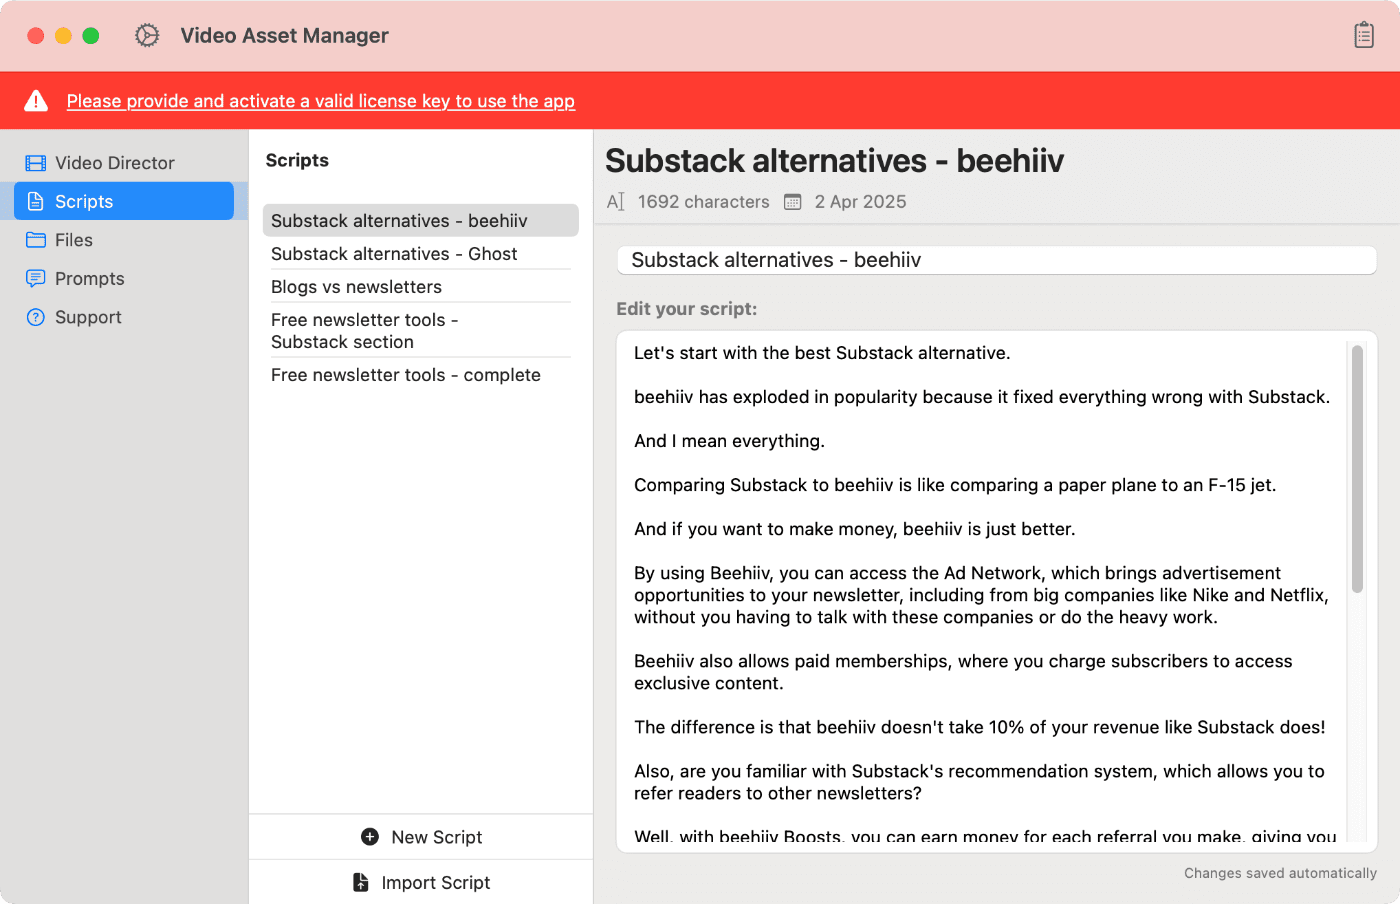The width and height of the screenshot is (1400, 904).
Task: Click the warning triangle icon in red banner
Action: (36, 101)
